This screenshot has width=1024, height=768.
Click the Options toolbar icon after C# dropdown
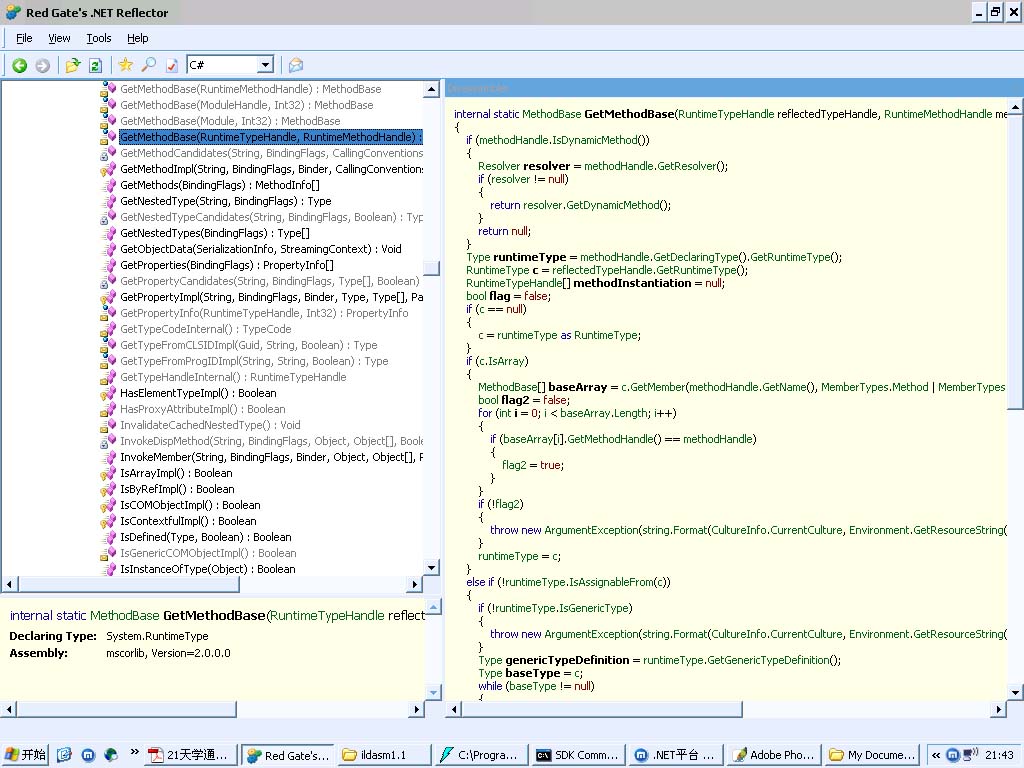pos(296,65)
